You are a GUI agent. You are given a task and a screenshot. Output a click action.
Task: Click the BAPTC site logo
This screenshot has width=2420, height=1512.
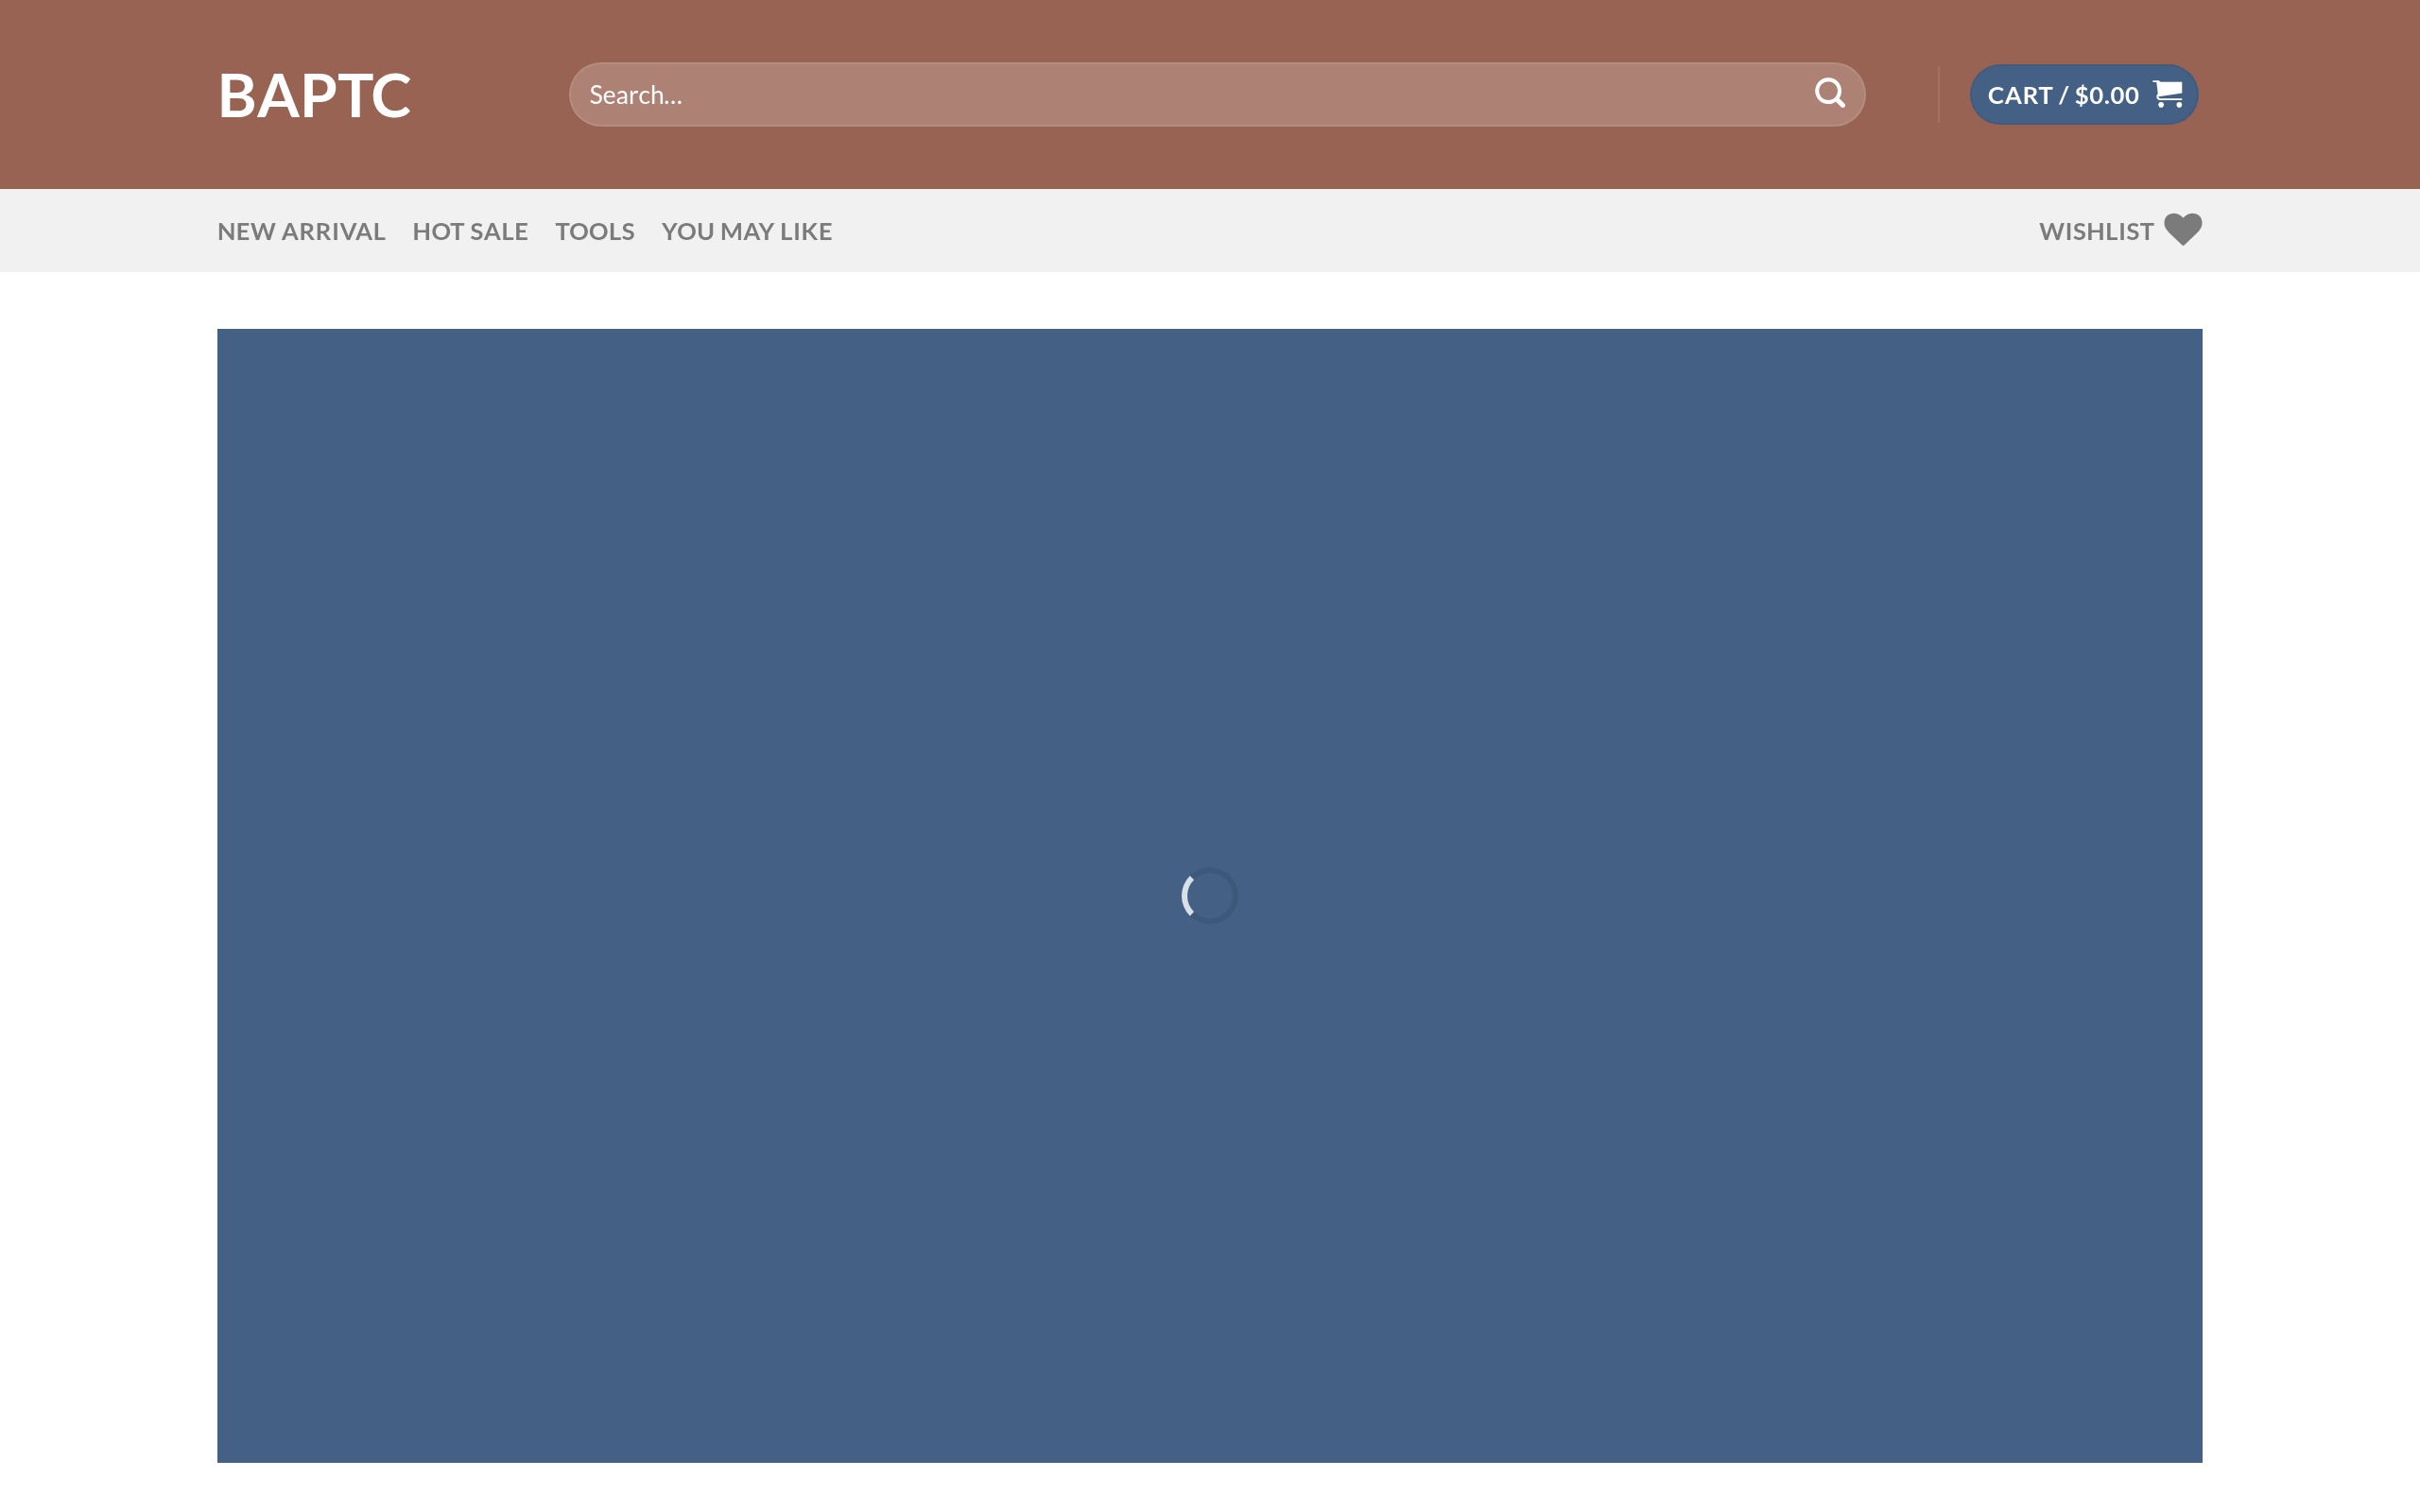coord(314,96)
